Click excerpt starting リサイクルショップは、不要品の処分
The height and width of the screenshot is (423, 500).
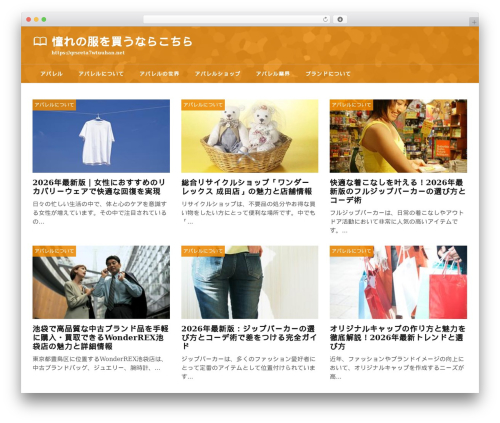coord(248,213)
